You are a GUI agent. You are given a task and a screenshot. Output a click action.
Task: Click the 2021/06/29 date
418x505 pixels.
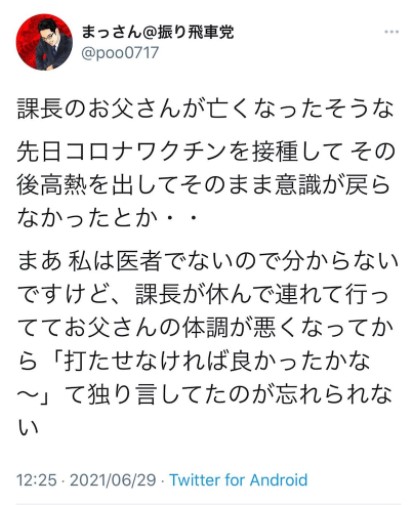click(x=113, y=480)
